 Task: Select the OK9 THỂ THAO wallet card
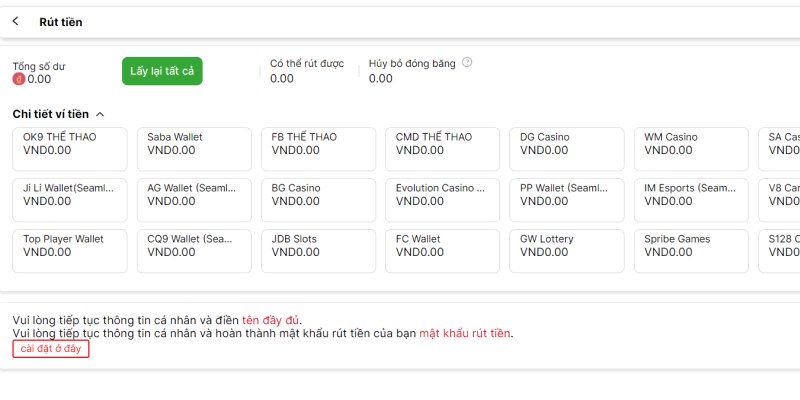pyautogui.click(x=69, y=148)
